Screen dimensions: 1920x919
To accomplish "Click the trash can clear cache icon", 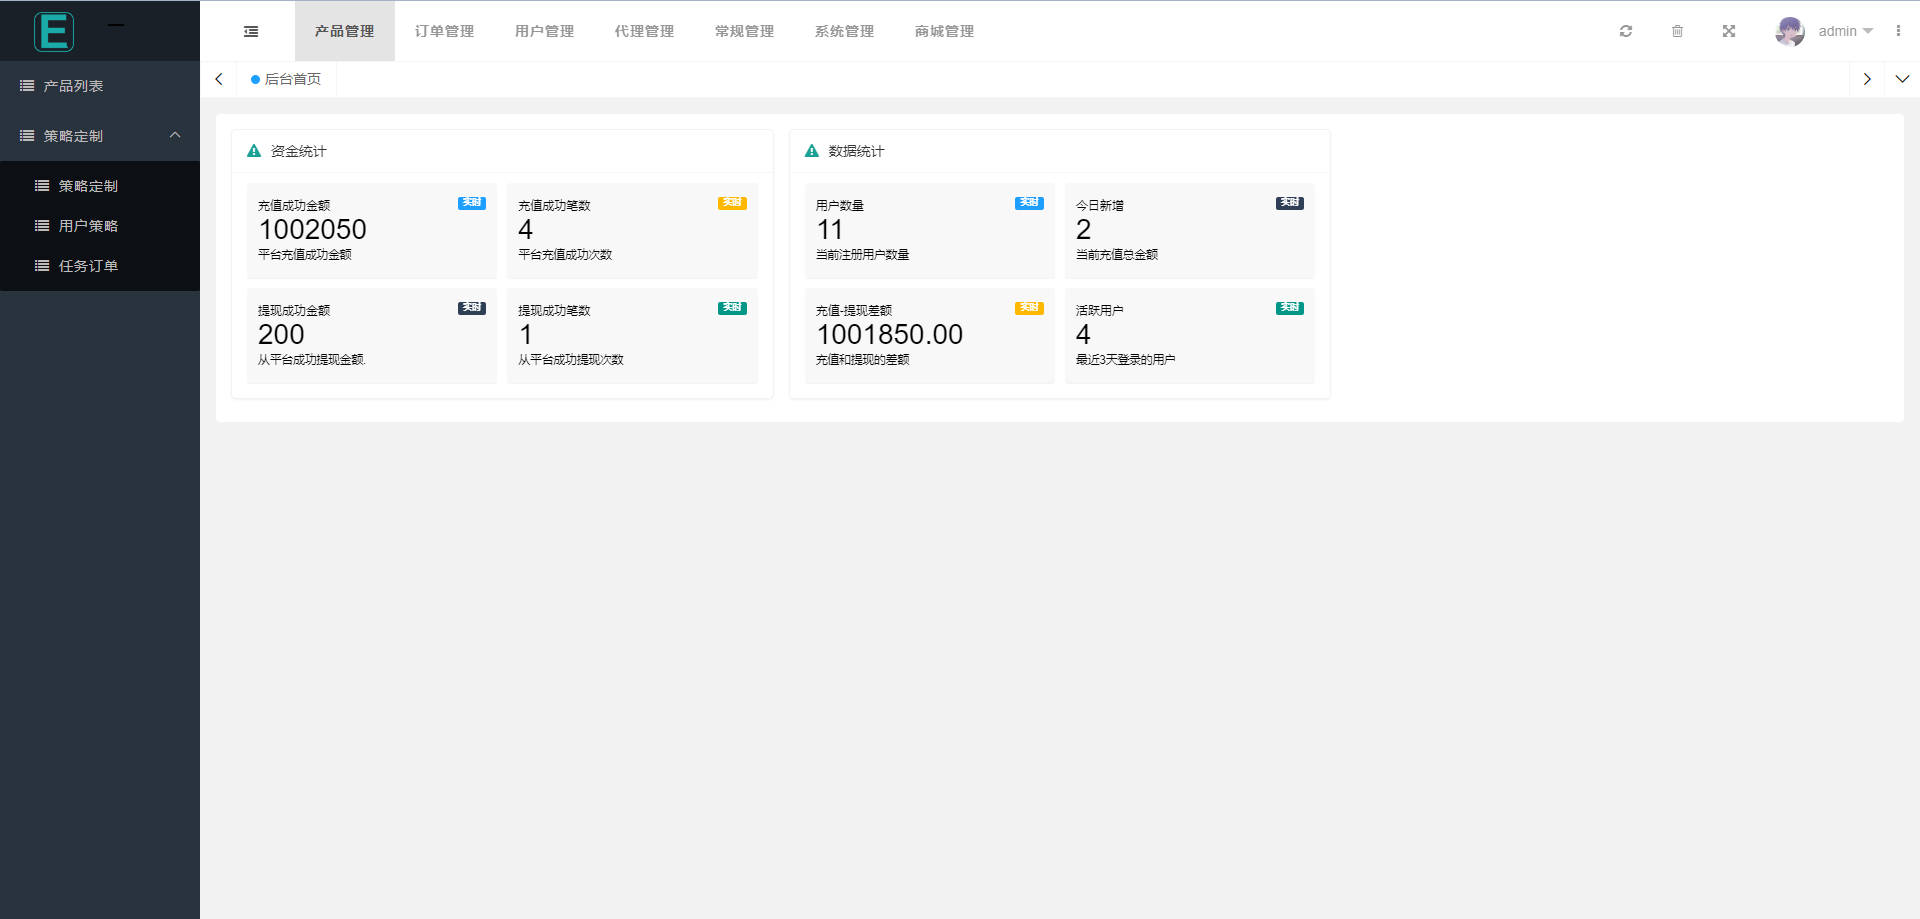I will coord(1677,32).
